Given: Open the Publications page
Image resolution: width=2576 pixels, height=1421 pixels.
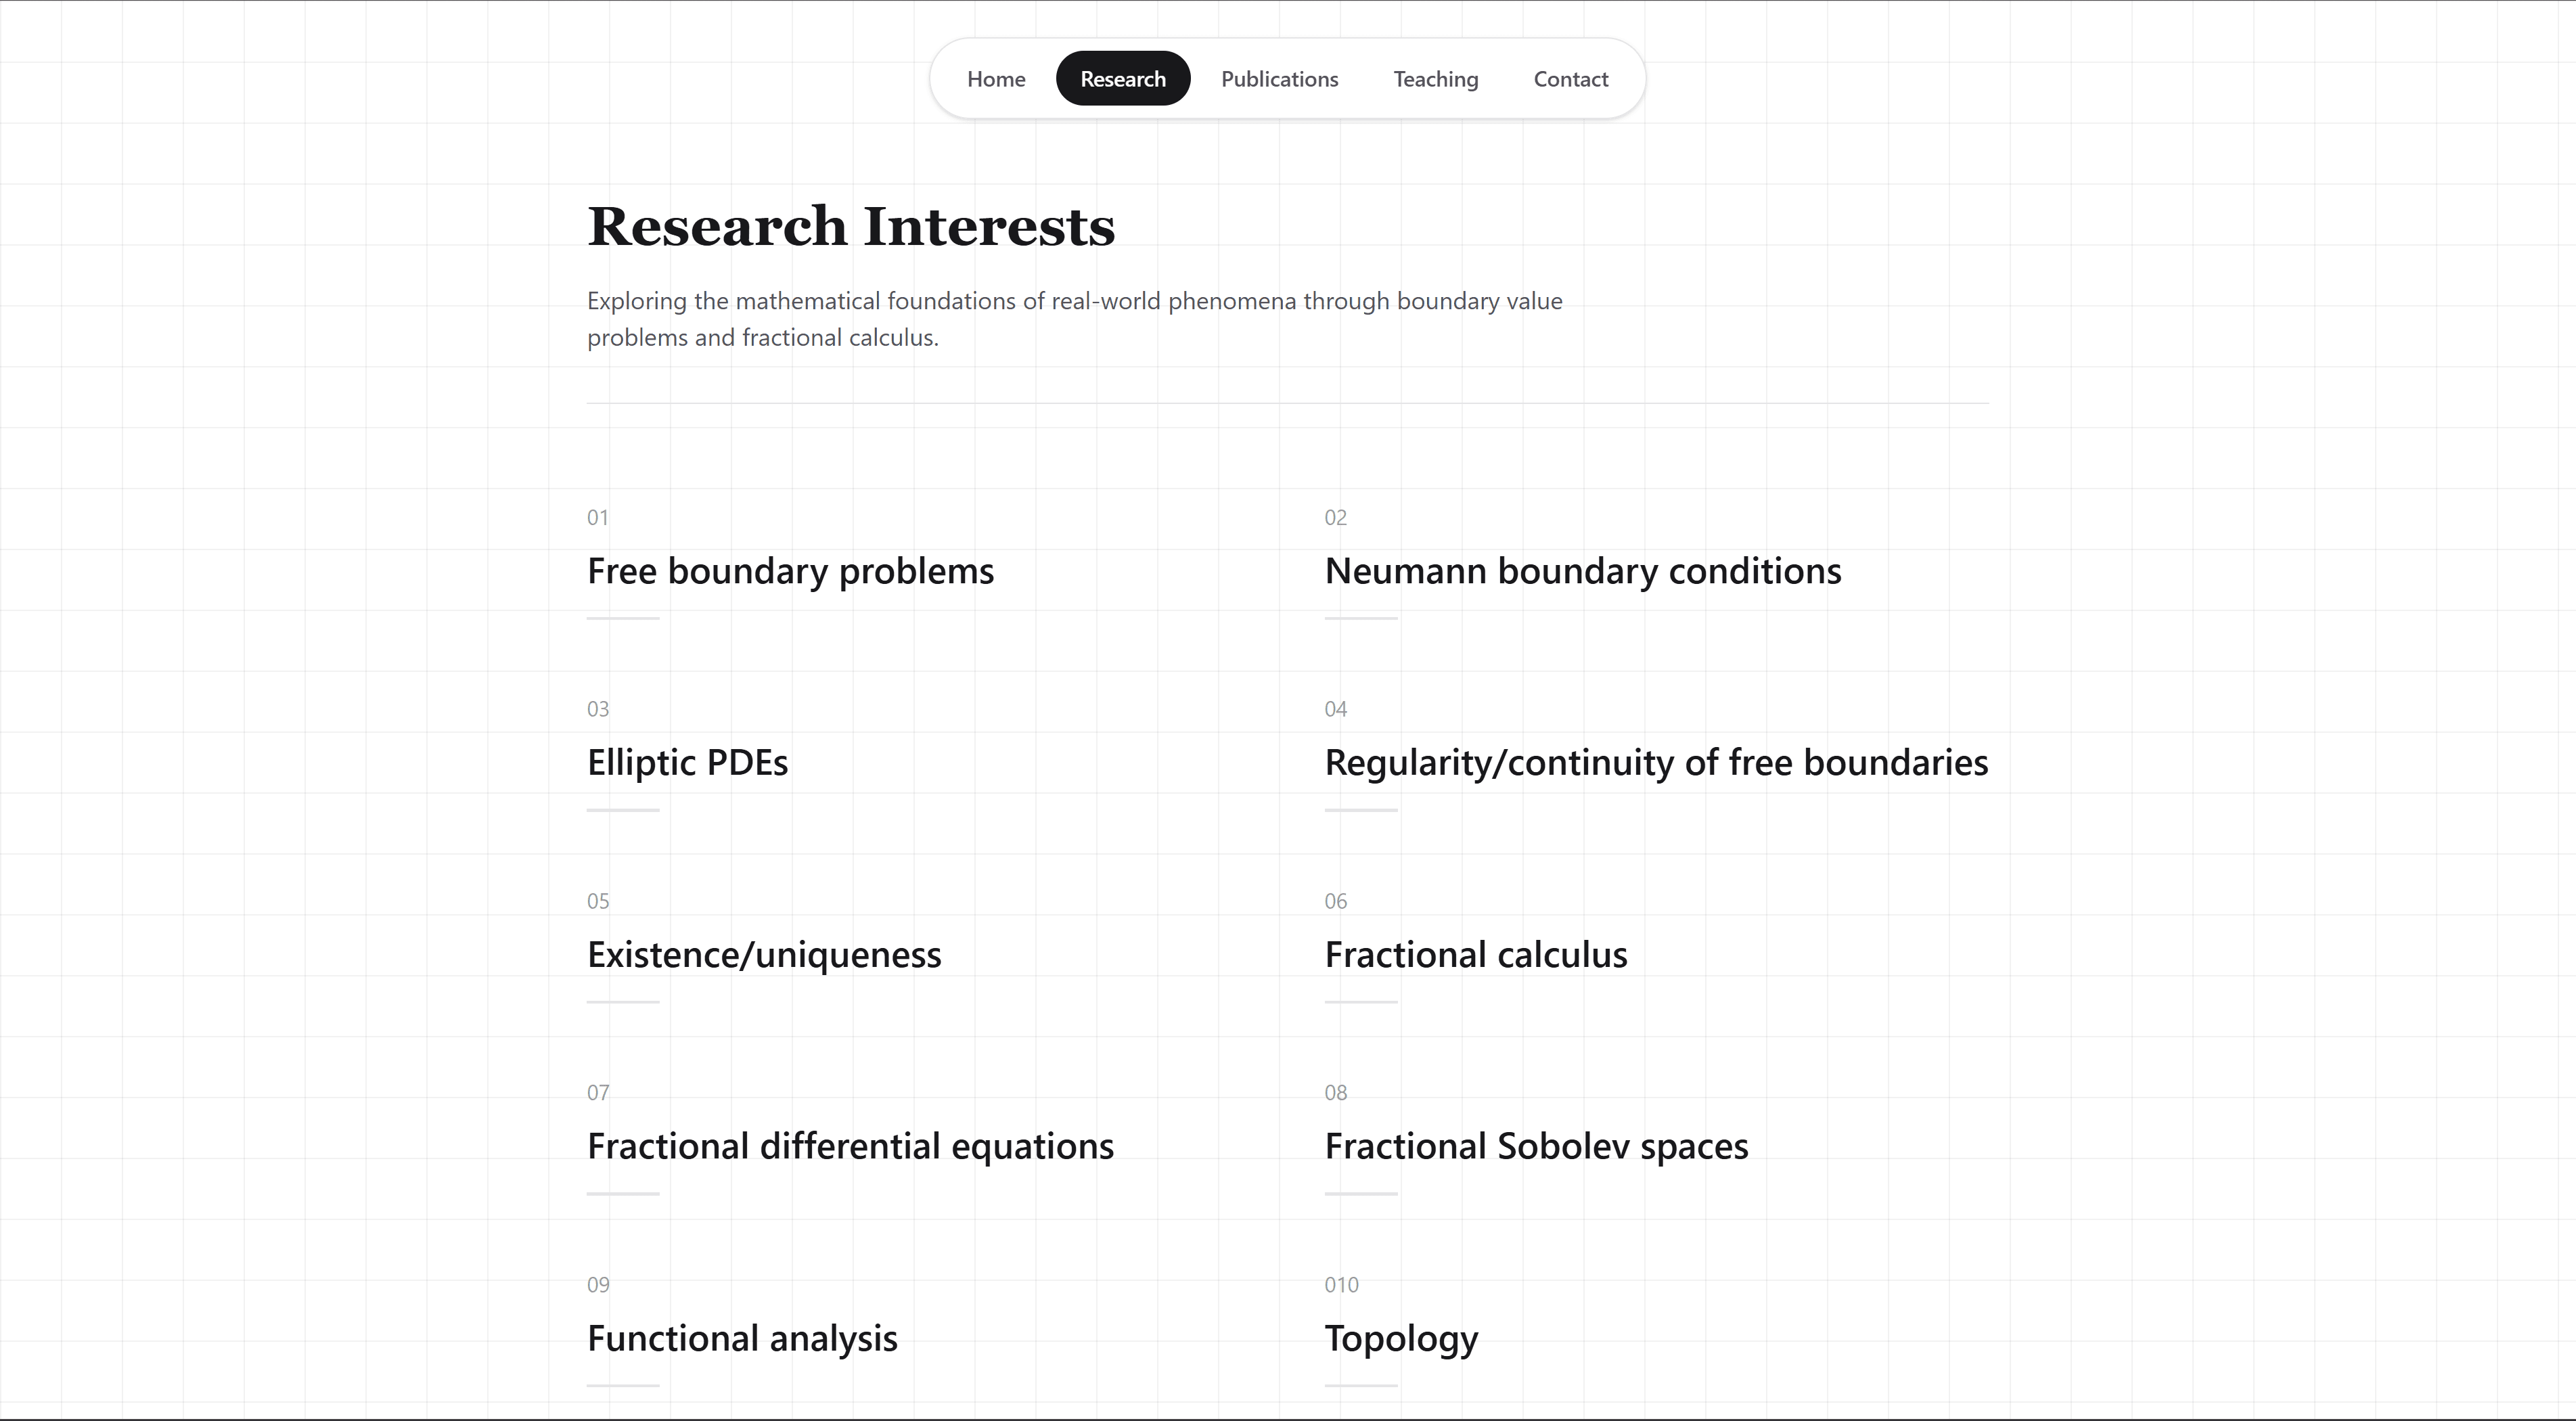Looking at the screenshot, I should pyautogui.click(x=1279, y=79).
